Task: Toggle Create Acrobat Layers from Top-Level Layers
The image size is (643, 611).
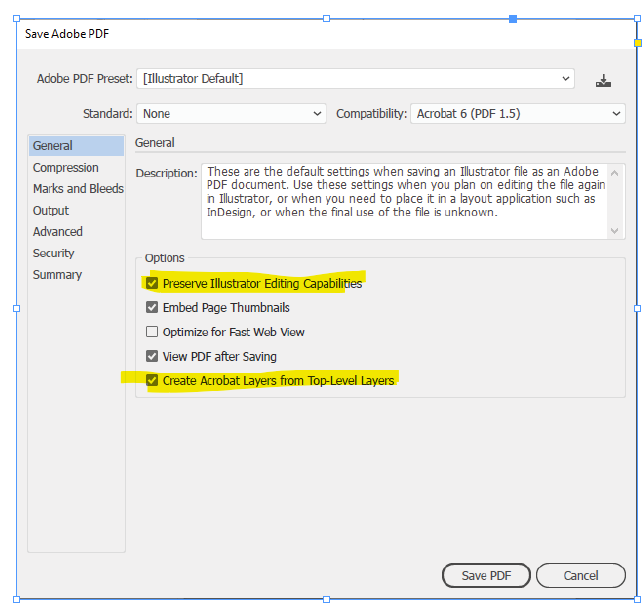Action: click(x=153, y=381)
